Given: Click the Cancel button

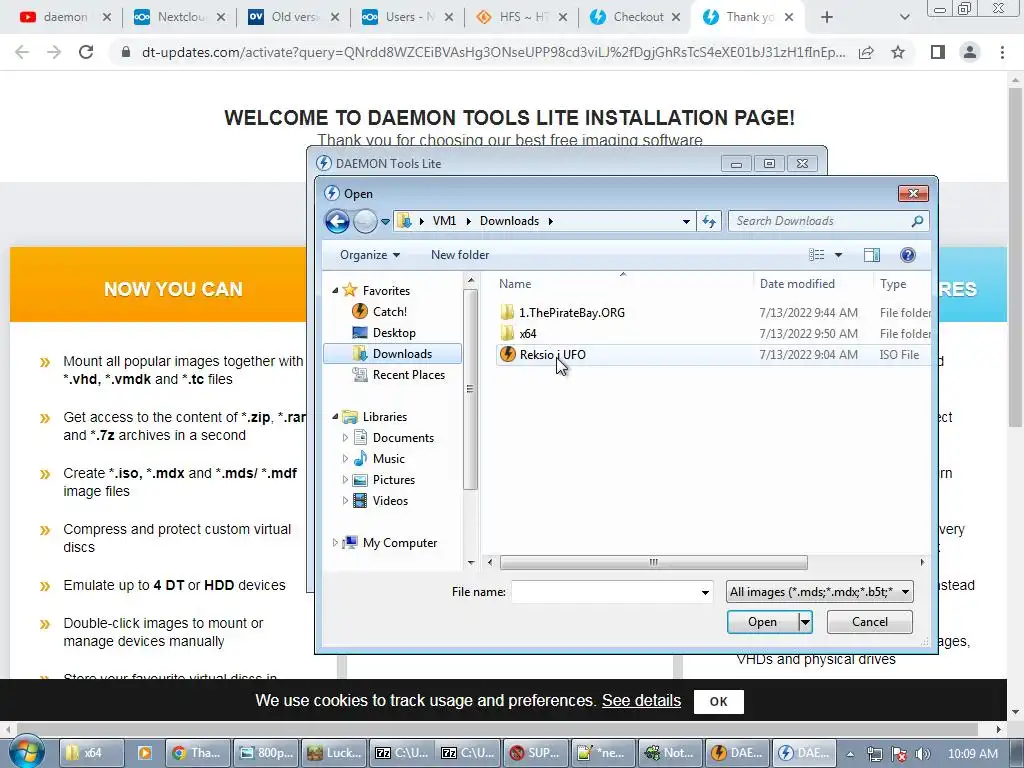Looking at the screenshot, I should pyautogui.click(x=869, y=622).
